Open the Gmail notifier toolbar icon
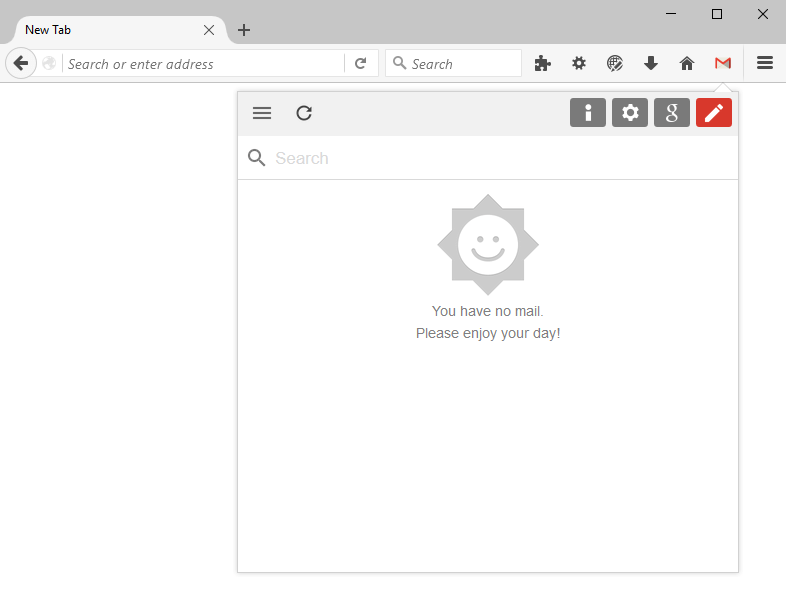786x610 pixels. point(722,63)
